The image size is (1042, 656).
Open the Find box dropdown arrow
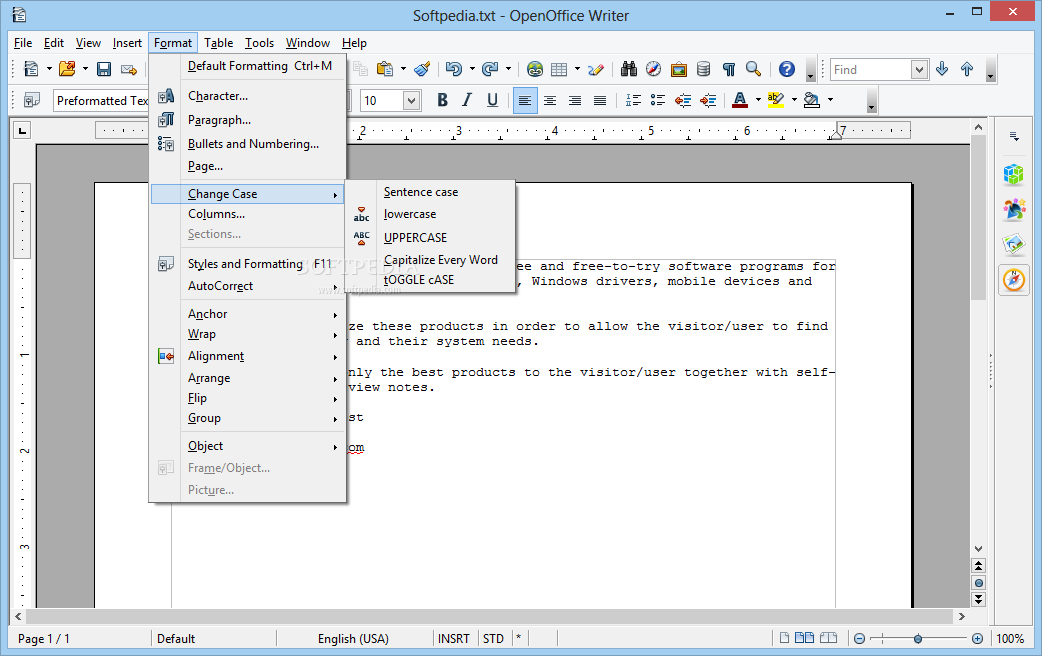(919, 69)
